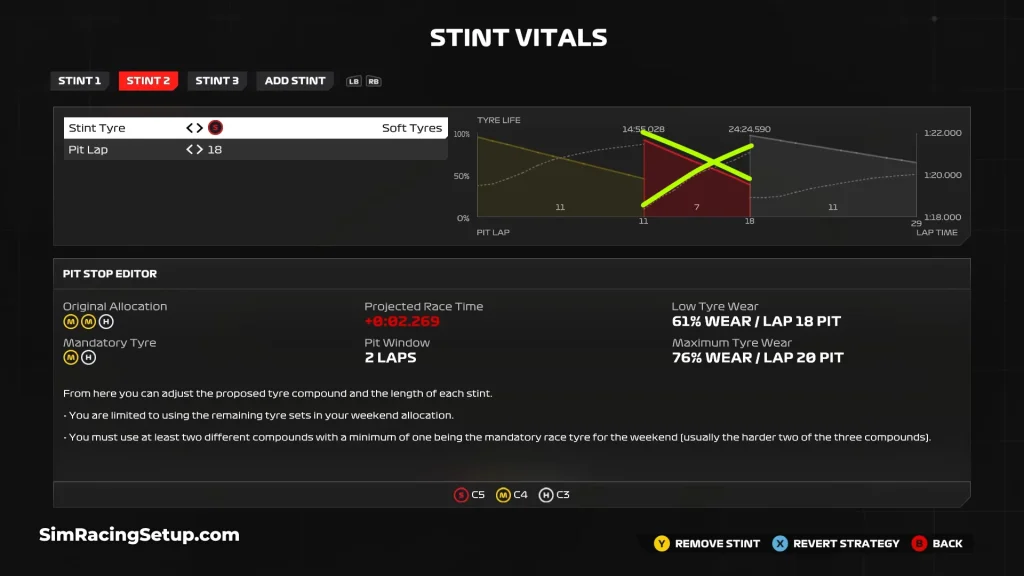This screenshot has width=1024, height=576.
Task: Toggle the RB bumper indicator
Action: [376, 81]
